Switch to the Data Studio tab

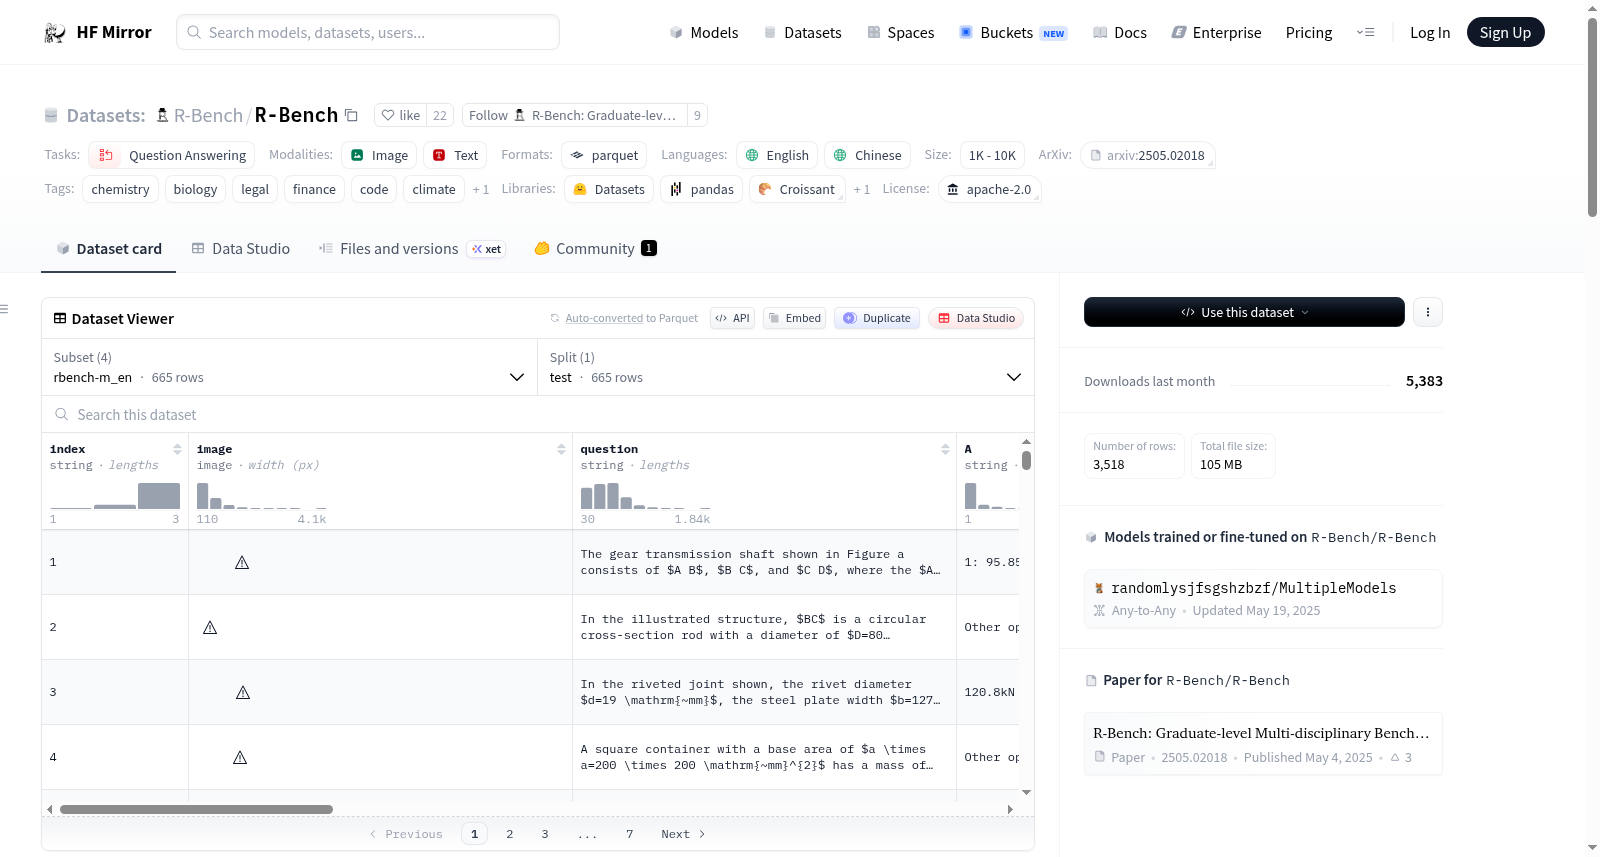click(241, 249)
